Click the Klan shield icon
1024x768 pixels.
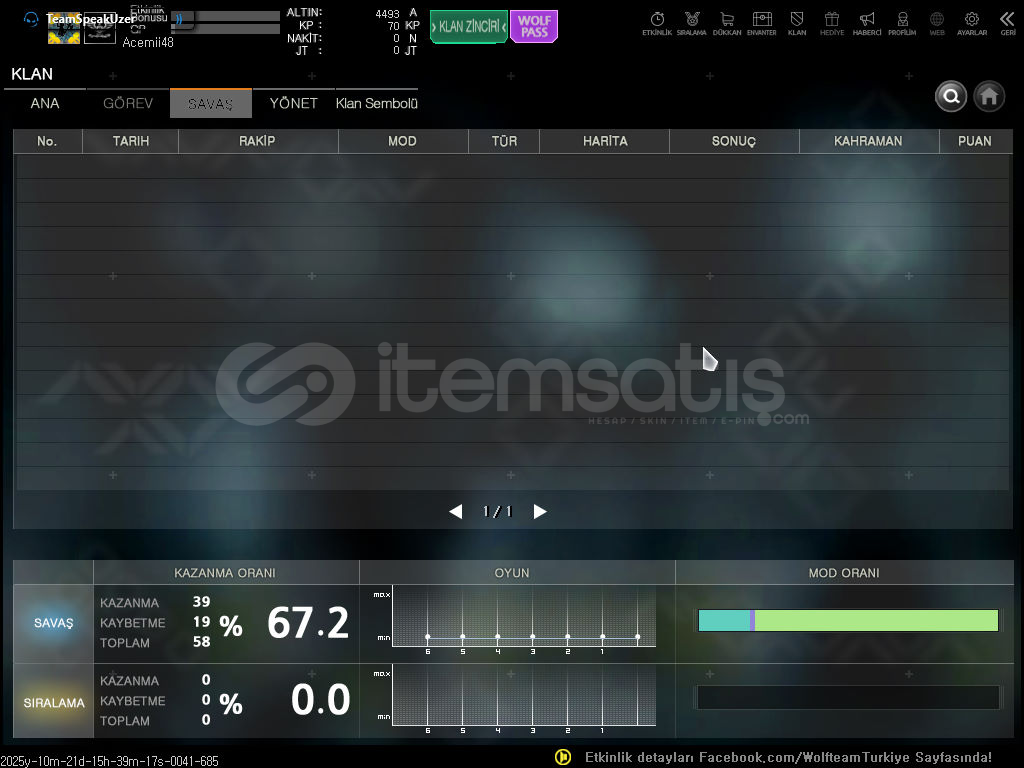[797, 20]
